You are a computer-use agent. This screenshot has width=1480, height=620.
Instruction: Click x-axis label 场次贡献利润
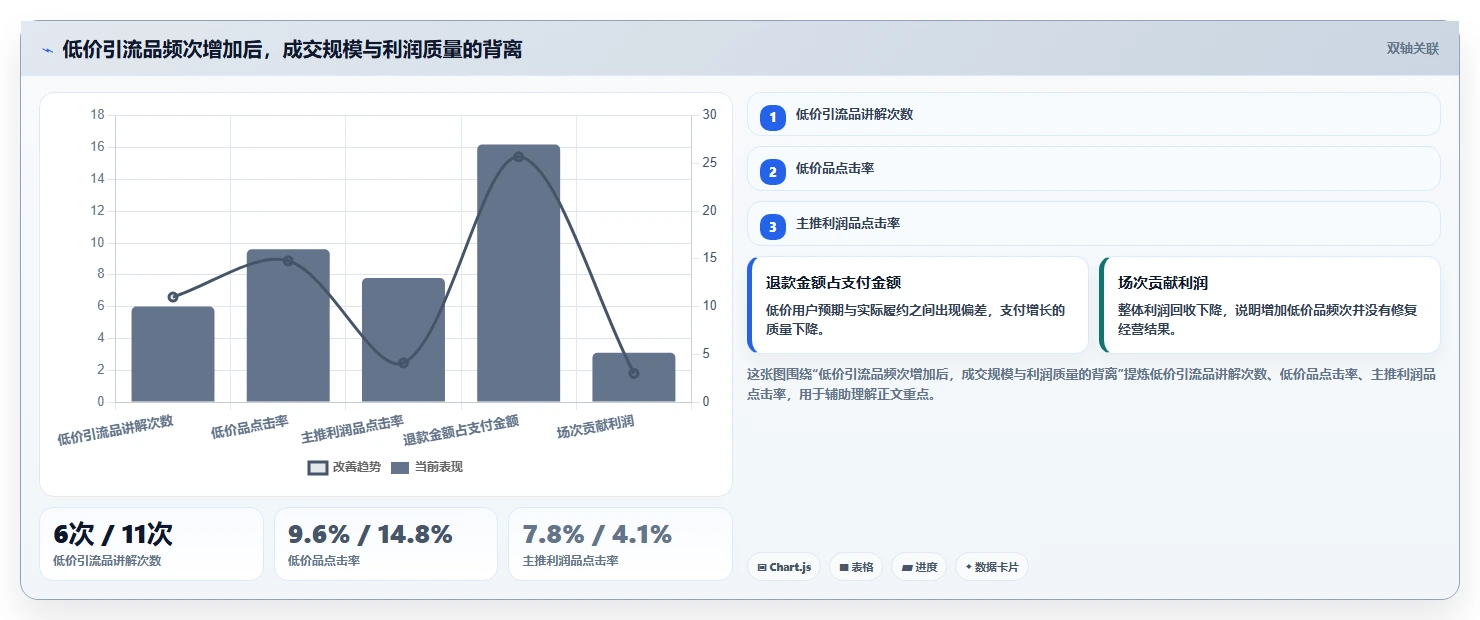595,428
